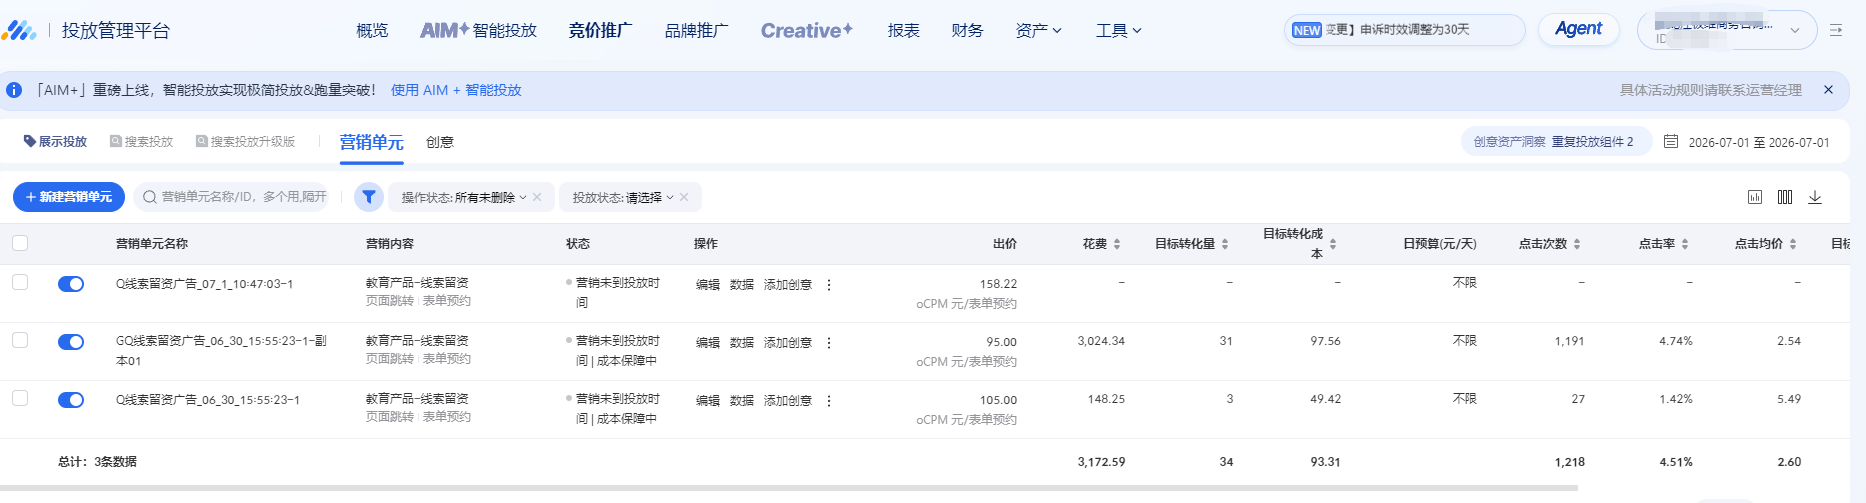Expand the 操作状态 filter dropdown
Screen dimensions: 1866x503
(x=464, y=197)
